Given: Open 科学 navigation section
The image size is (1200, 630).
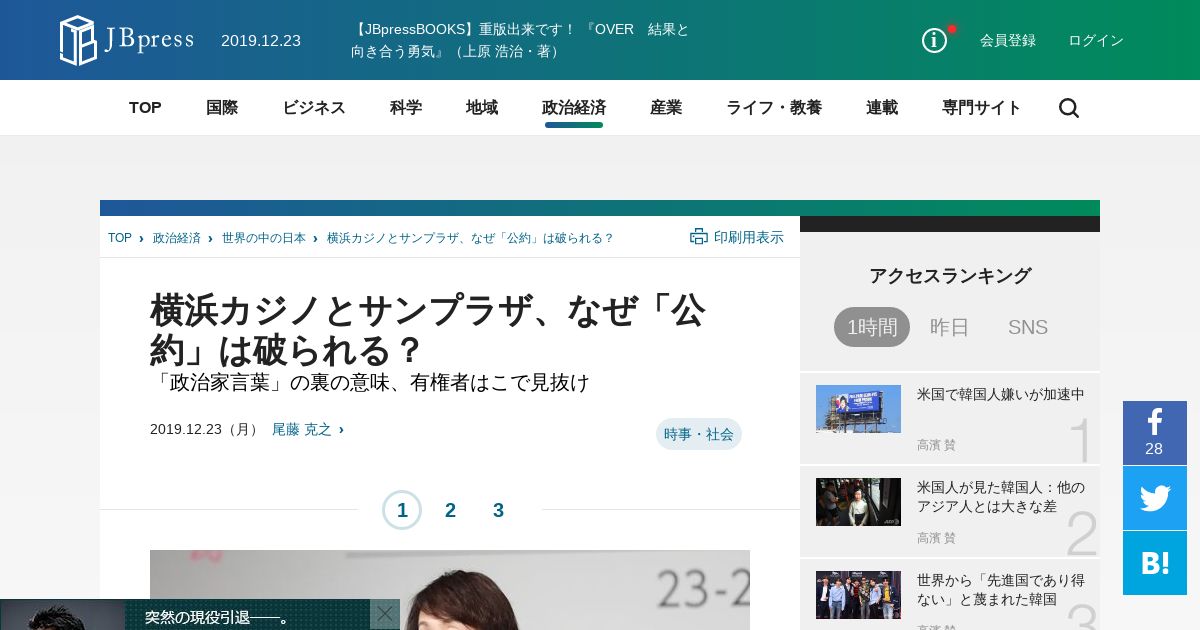Looking at the screenshot, I should pos(406,108).
